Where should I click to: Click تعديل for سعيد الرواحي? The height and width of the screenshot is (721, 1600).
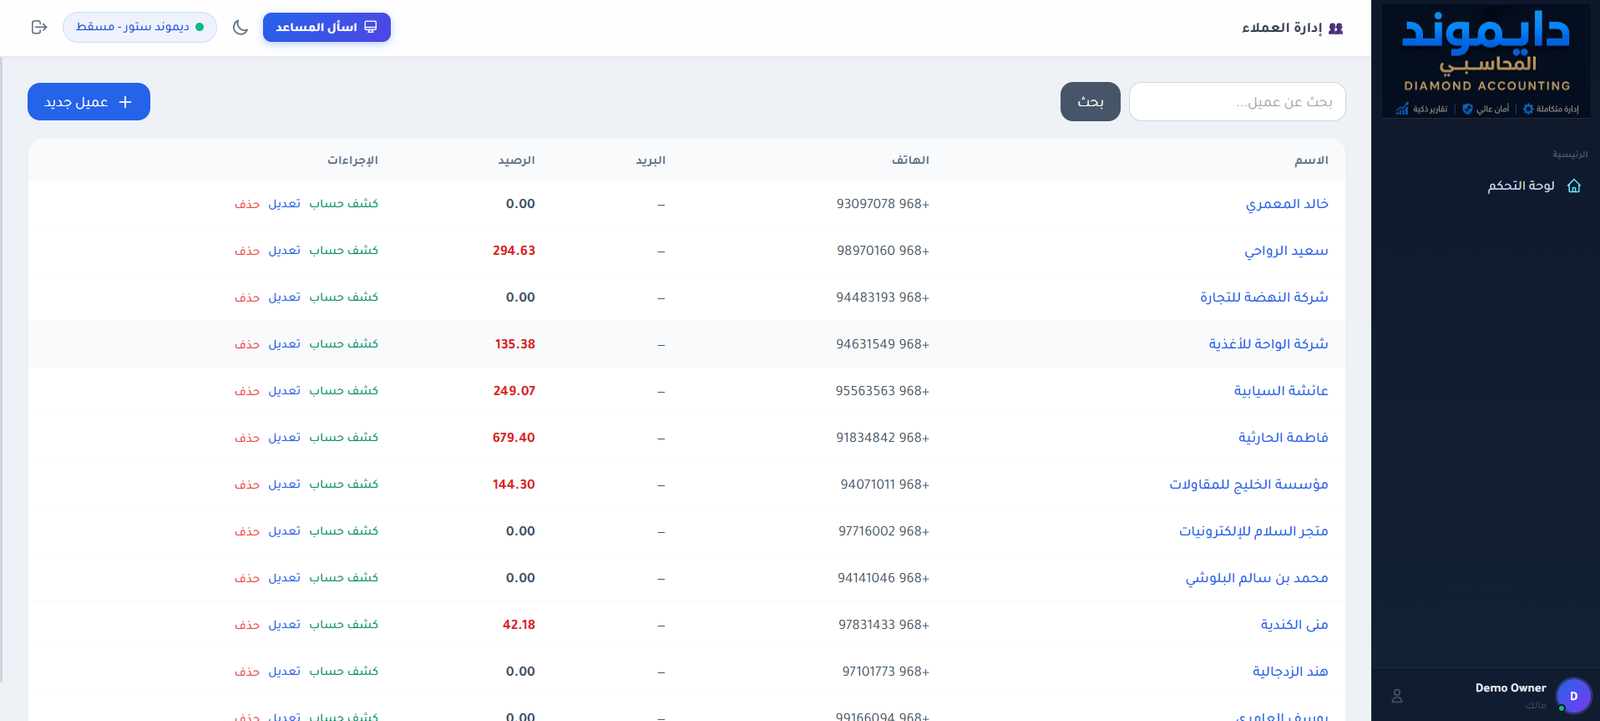[x=284, y=251]
